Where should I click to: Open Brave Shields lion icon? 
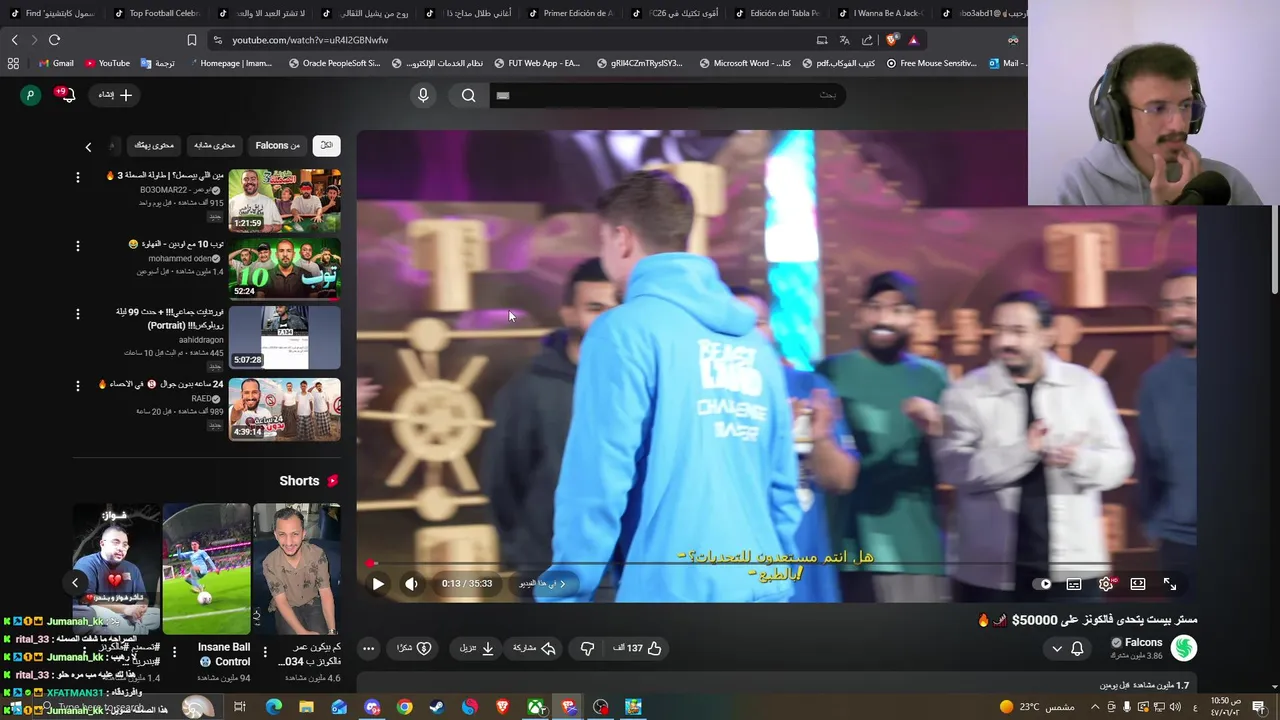[x=892, y=40]
